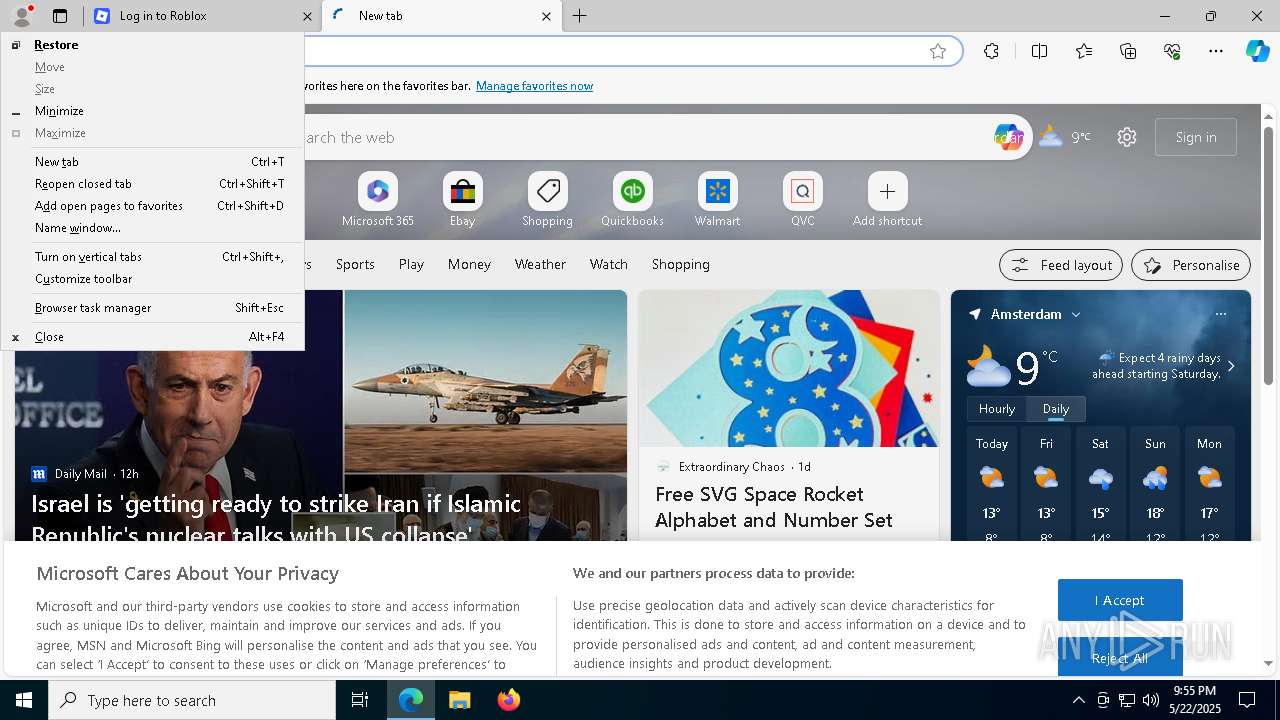Screen dimensions: 1280x720
Task: Select Close in the window menu
Action: 153,337
